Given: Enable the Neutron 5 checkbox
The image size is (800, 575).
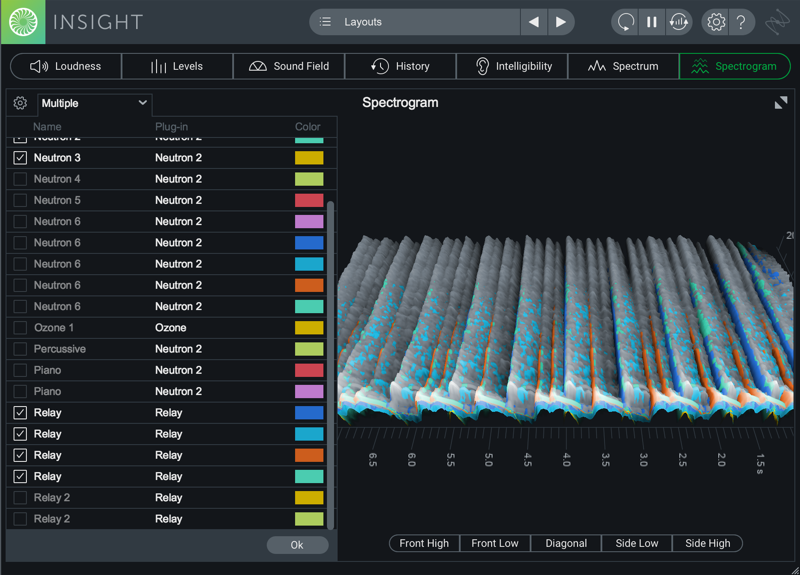Looking at the screenshot, I should tap(20, 200).
